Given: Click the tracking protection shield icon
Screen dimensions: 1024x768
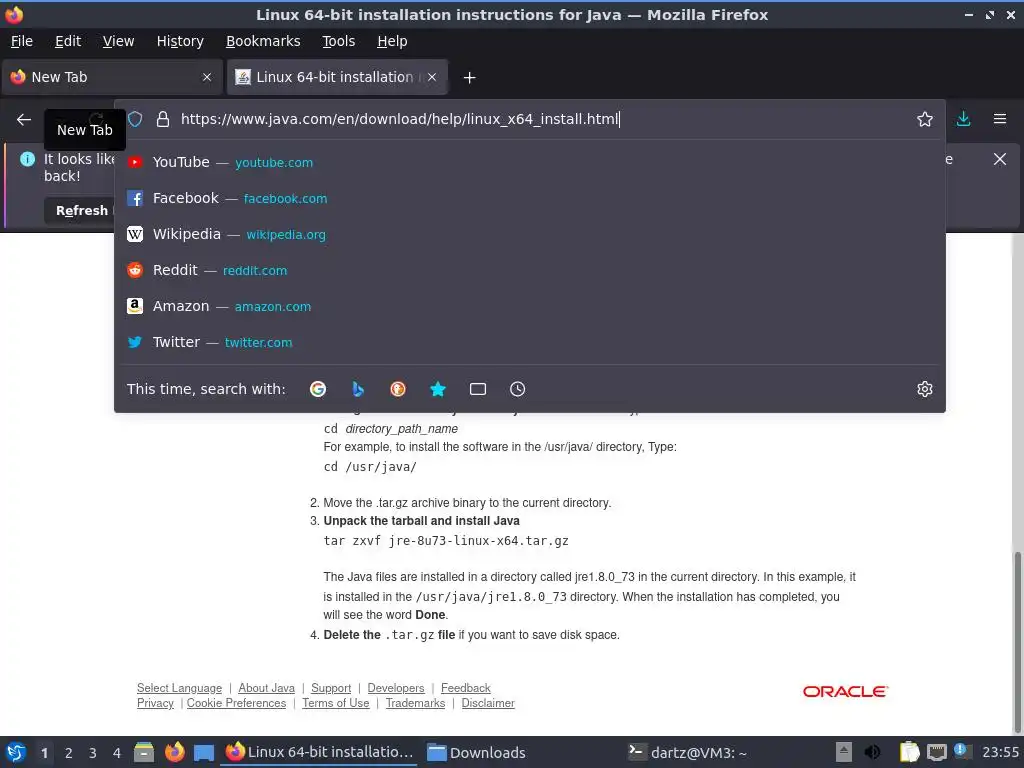Looking at the screenshot, I should coord(135,120).
